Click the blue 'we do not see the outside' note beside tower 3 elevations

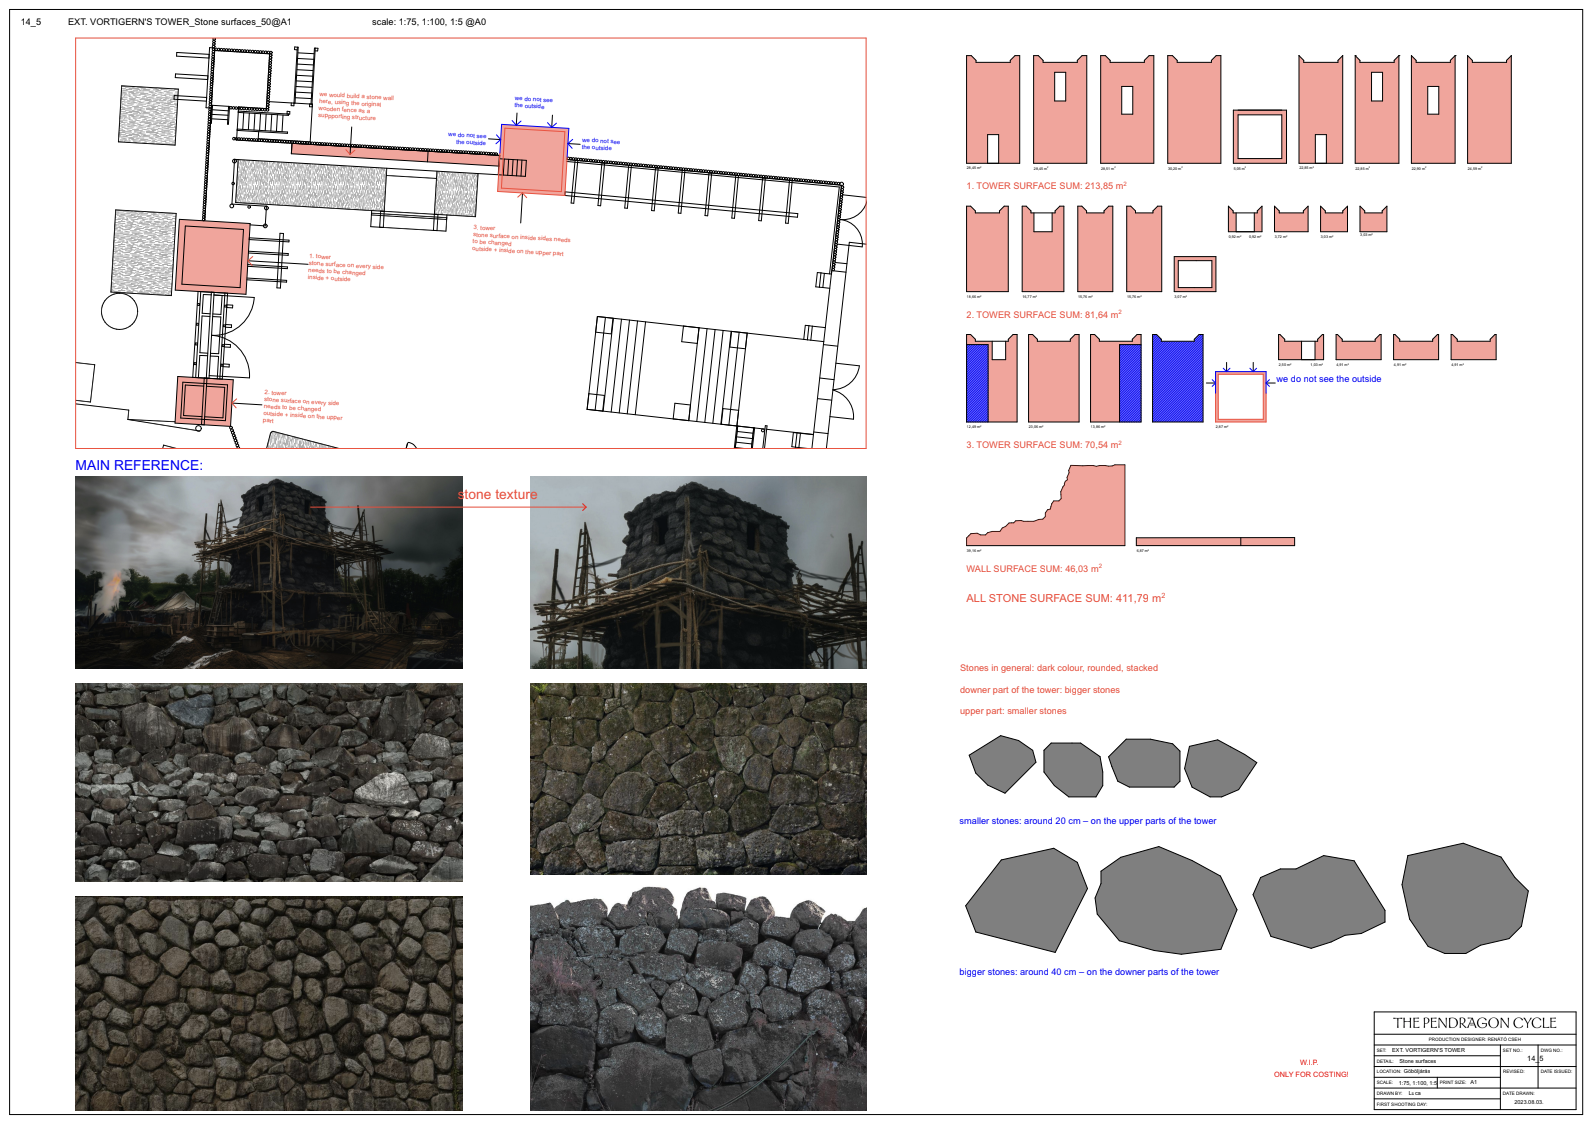tap(1329, 379)
